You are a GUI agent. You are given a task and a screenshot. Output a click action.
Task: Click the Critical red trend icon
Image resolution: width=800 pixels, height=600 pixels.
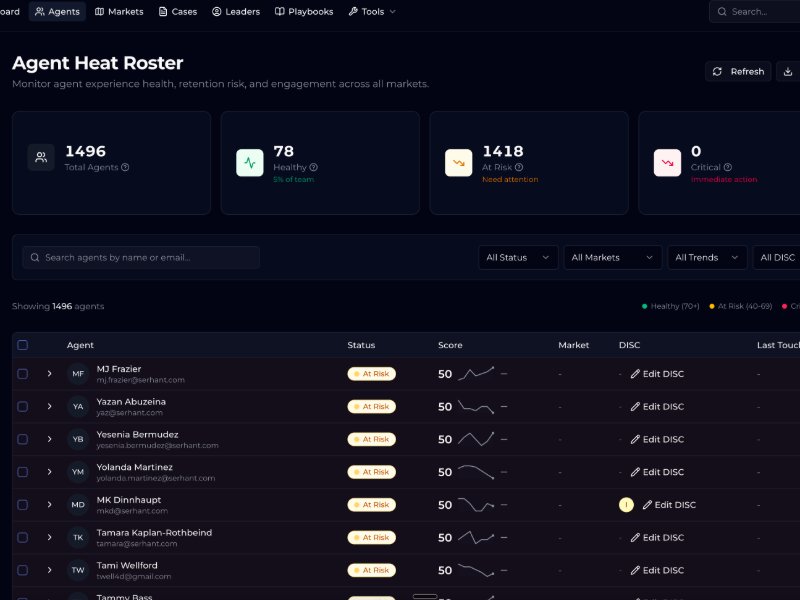point(667,162)
